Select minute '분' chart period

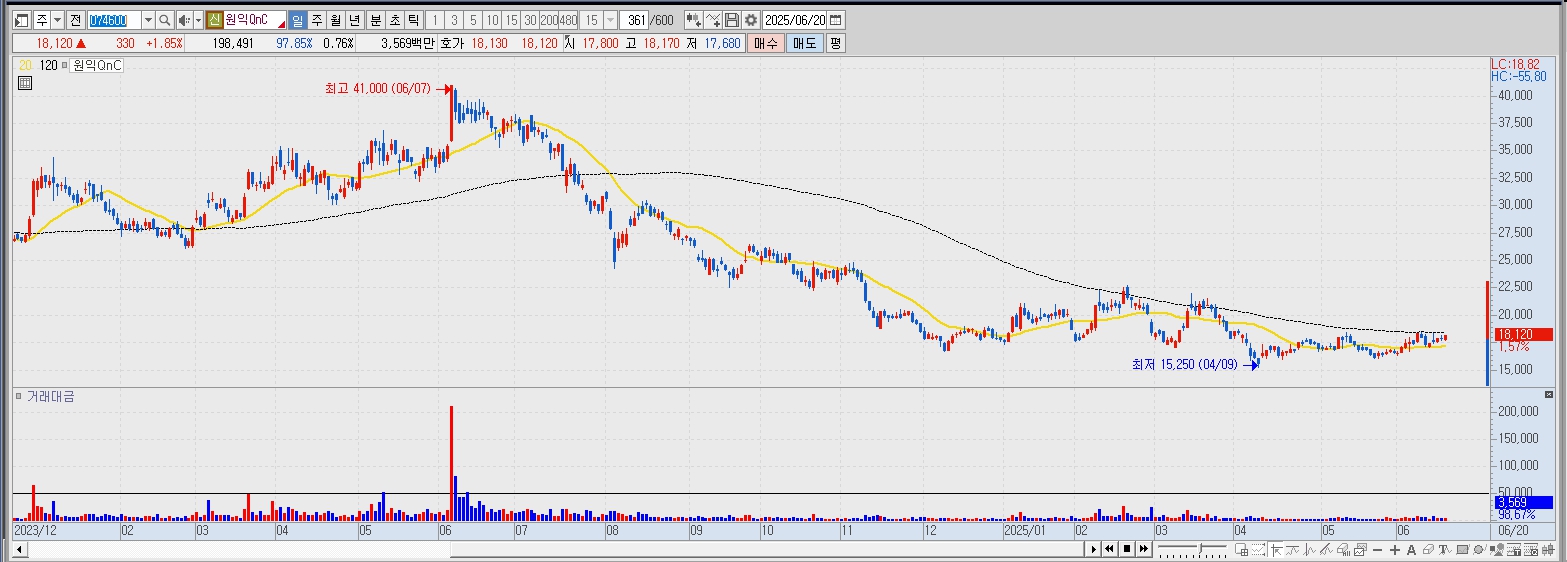[x=376, y=20]
